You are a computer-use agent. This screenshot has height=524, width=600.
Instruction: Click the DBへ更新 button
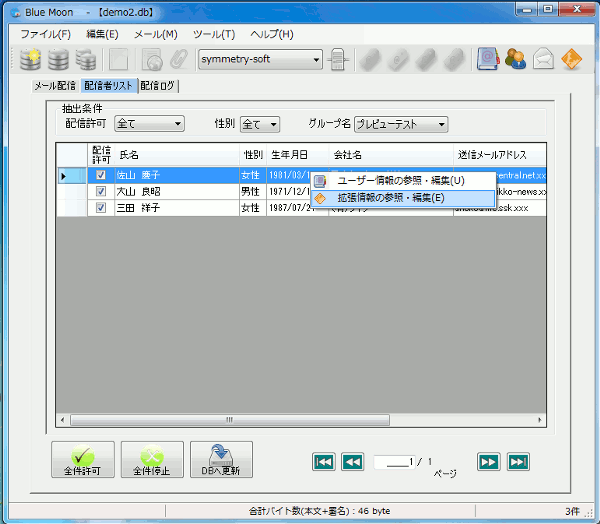click(221, 461)
